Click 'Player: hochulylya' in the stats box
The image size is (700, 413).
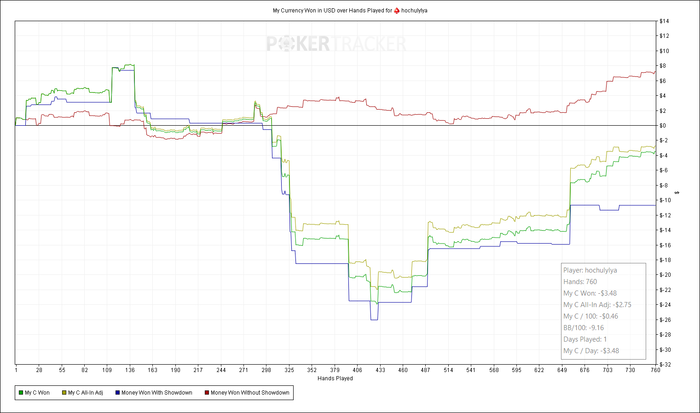click(x=590, y=270)
